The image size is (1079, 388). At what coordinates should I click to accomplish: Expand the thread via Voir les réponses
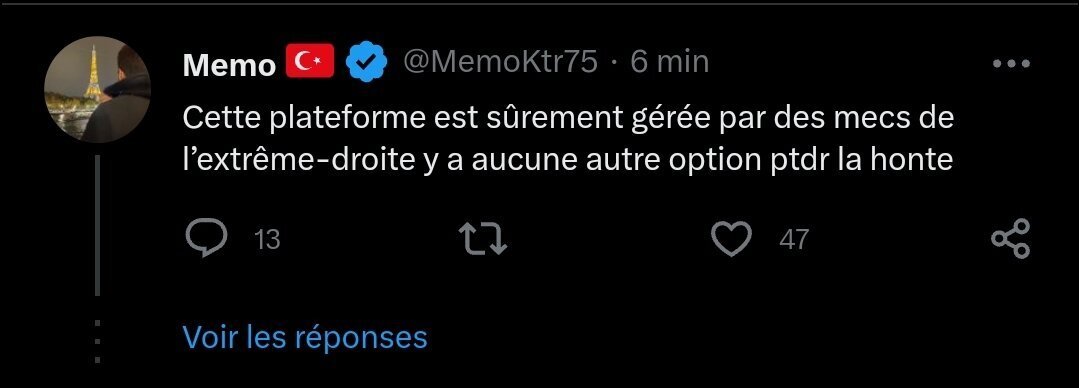[x=305, y=337]
